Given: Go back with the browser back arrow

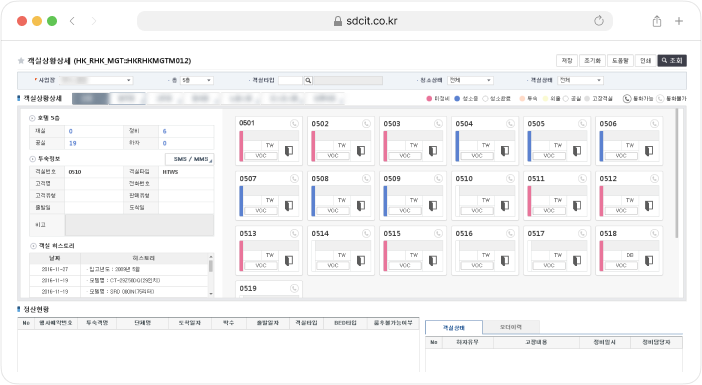Looking at the screenshot, I should tap(72, 21).
